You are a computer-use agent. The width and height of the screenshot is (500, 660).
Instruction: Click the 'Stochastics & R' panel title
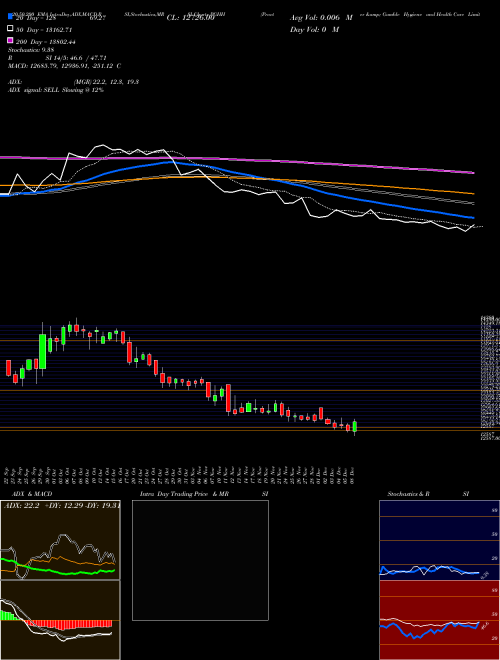click(x=409, y=494)
